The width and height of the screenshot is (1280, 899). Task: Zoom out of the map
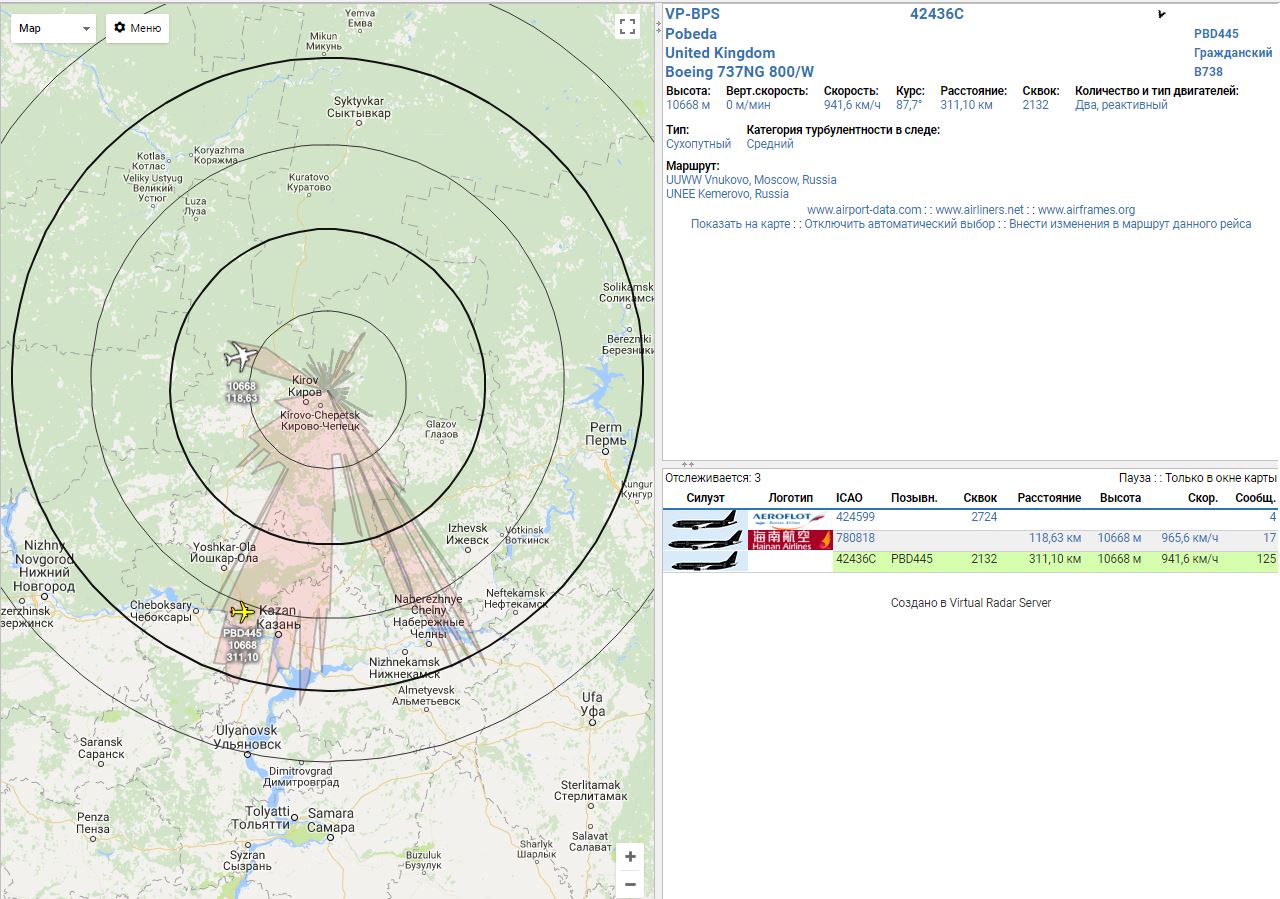630,884
